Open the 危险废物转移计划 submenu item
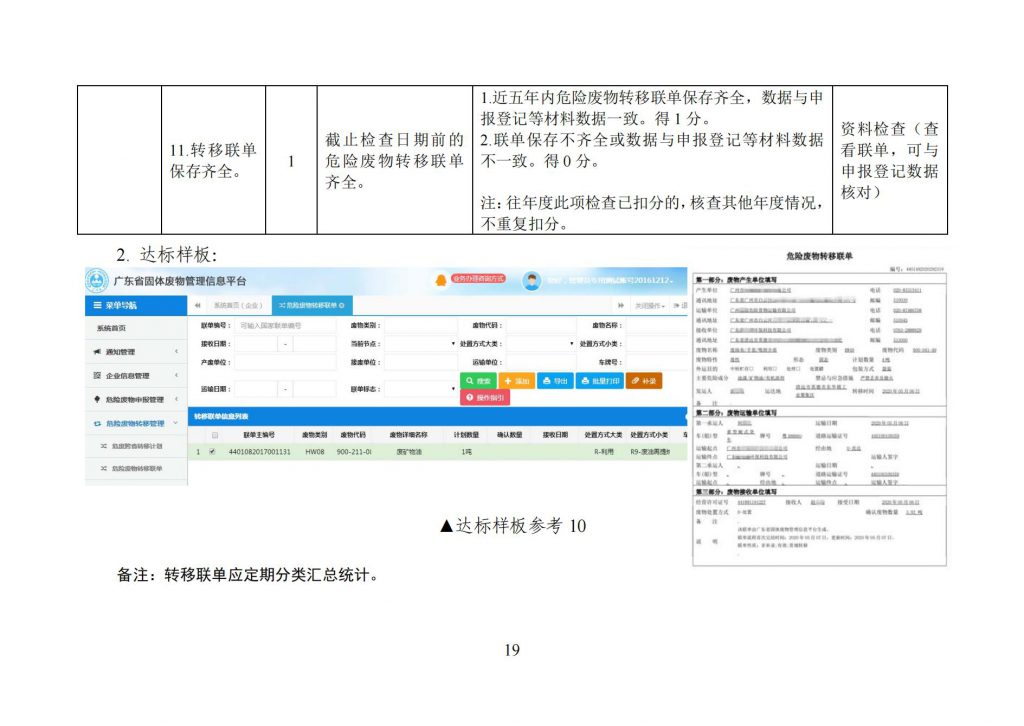 tap(136, 446)
